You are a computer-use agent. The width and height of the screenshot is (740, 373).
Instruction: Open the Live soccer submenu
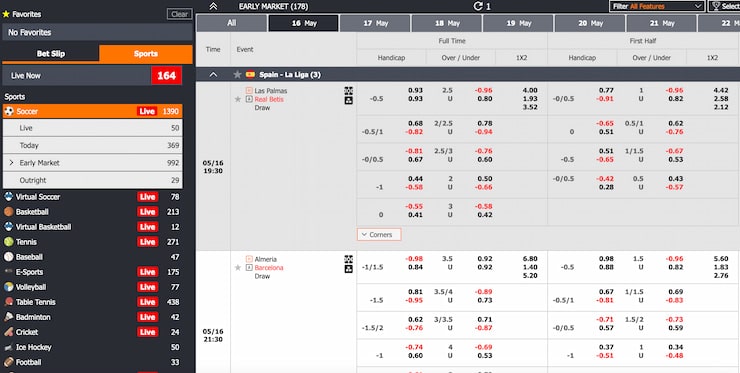coord(92,128)
